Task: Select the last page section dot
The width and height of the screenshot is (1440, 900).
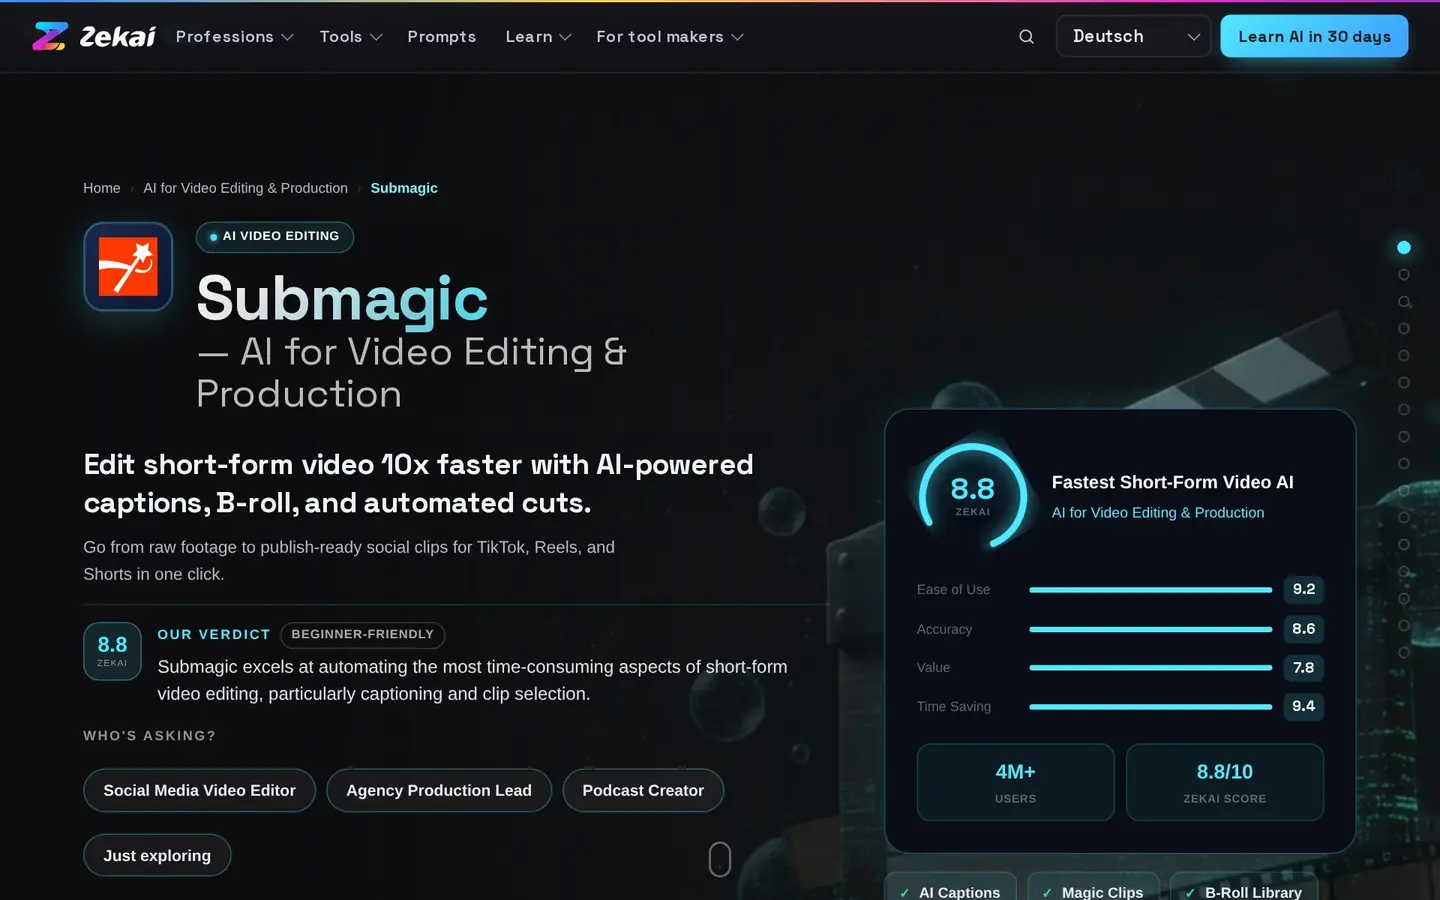Action: click(1404, 652)
